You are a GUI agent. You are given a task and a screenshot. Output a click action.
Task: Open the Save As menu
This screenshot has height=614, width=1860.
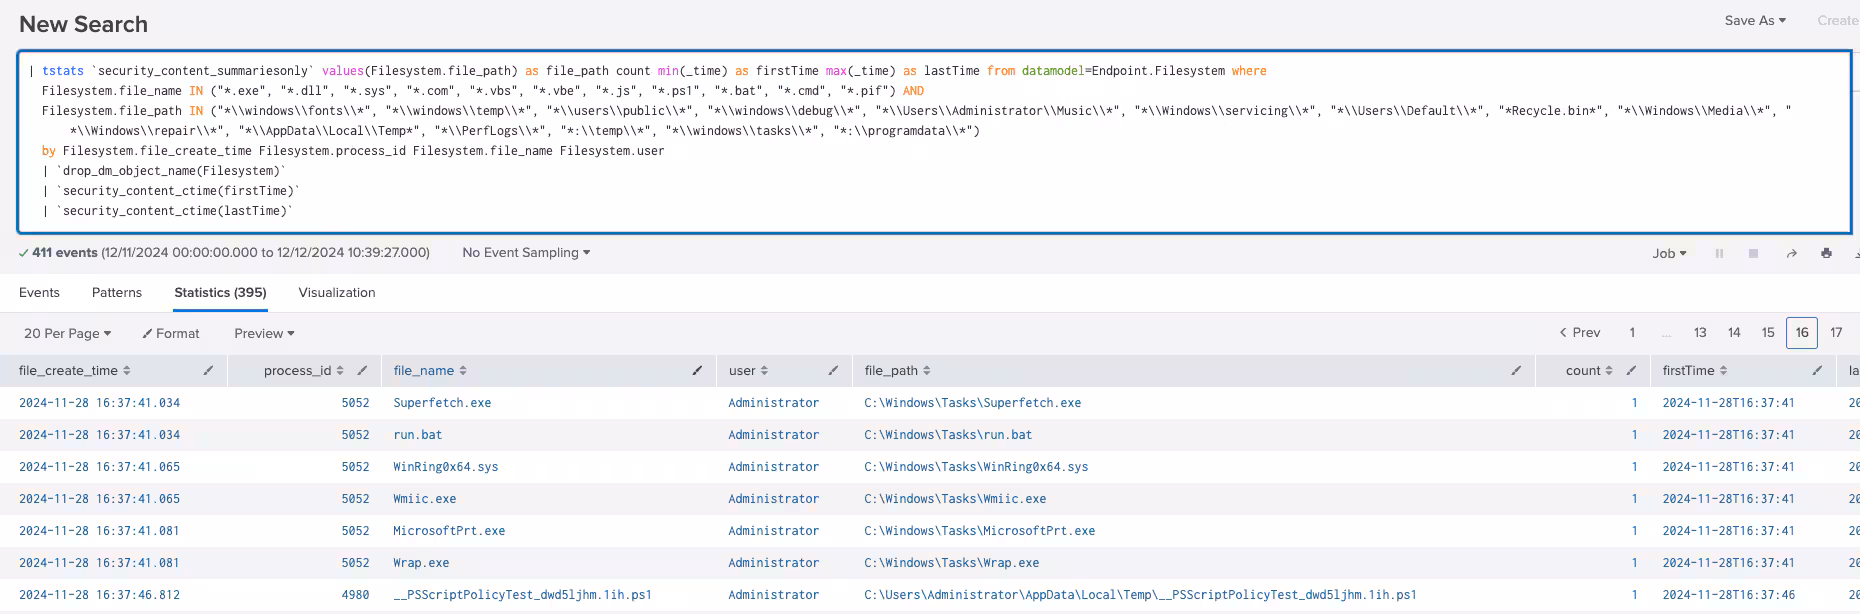tap(1755, 20)
